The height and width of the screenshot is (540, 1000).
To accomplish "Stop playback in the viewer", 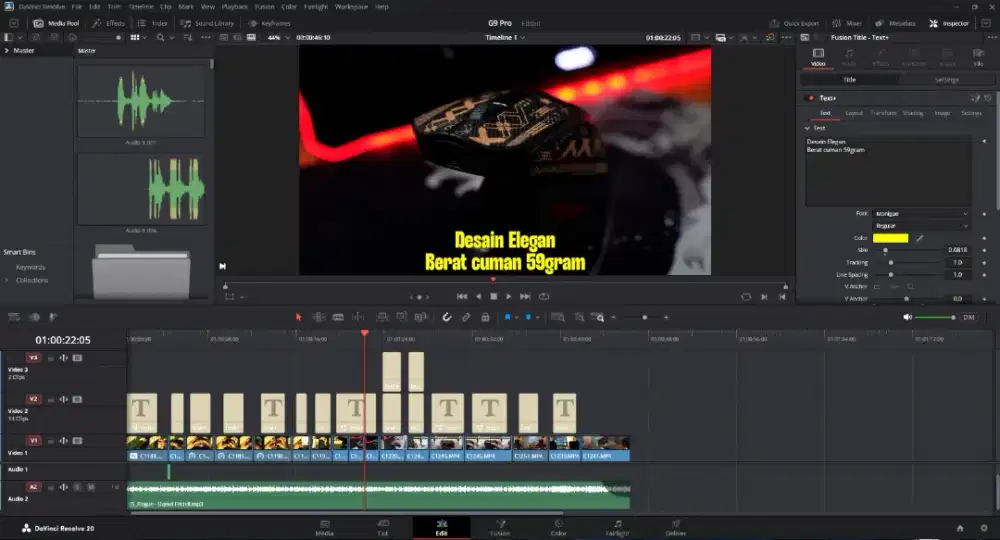I will click(x=493, y=296).
